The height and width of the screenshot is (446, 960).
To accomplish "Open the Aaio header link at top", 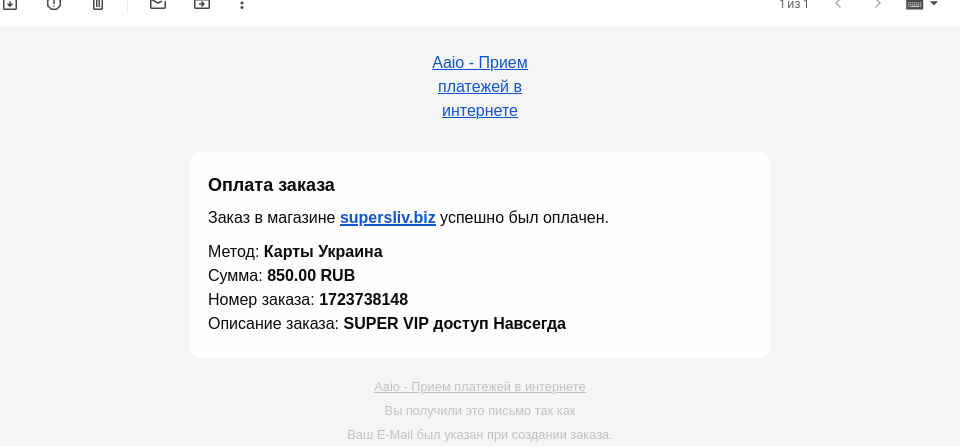I will pyautogui.click(x=480, y=86).
